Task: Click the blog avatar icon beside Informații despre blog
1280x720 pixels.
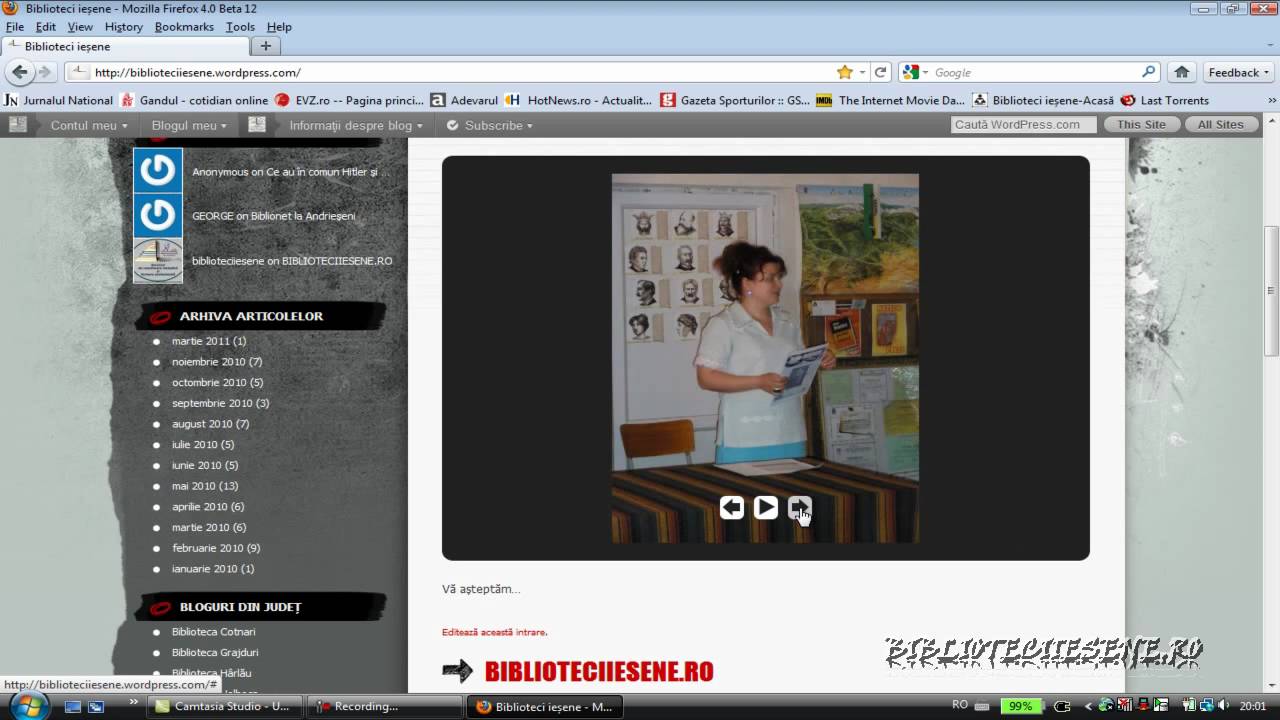Action: point(257,125)
